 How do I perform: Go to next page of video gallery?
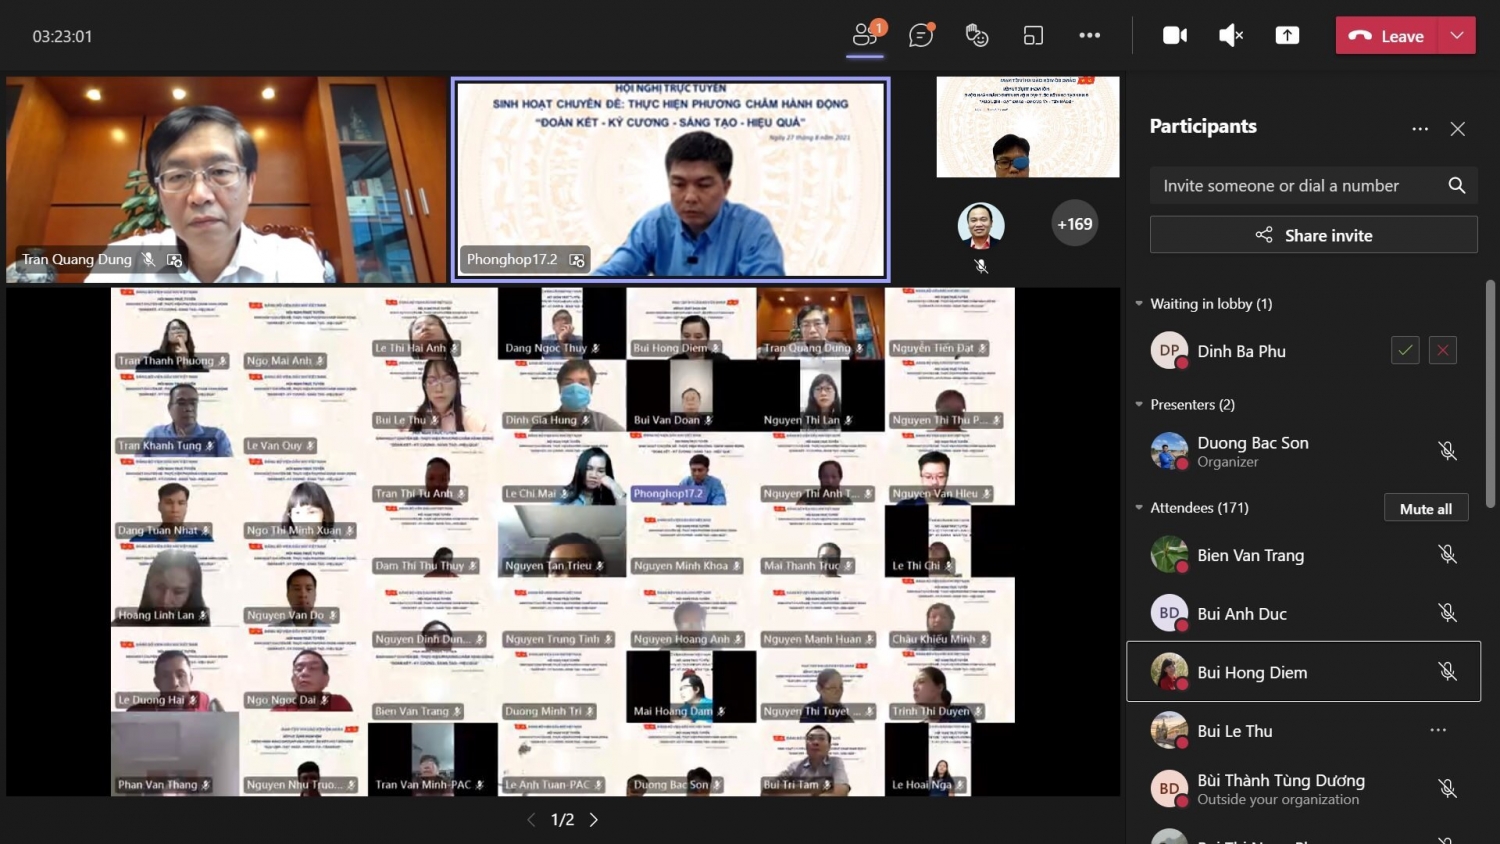tap(594, 820)
